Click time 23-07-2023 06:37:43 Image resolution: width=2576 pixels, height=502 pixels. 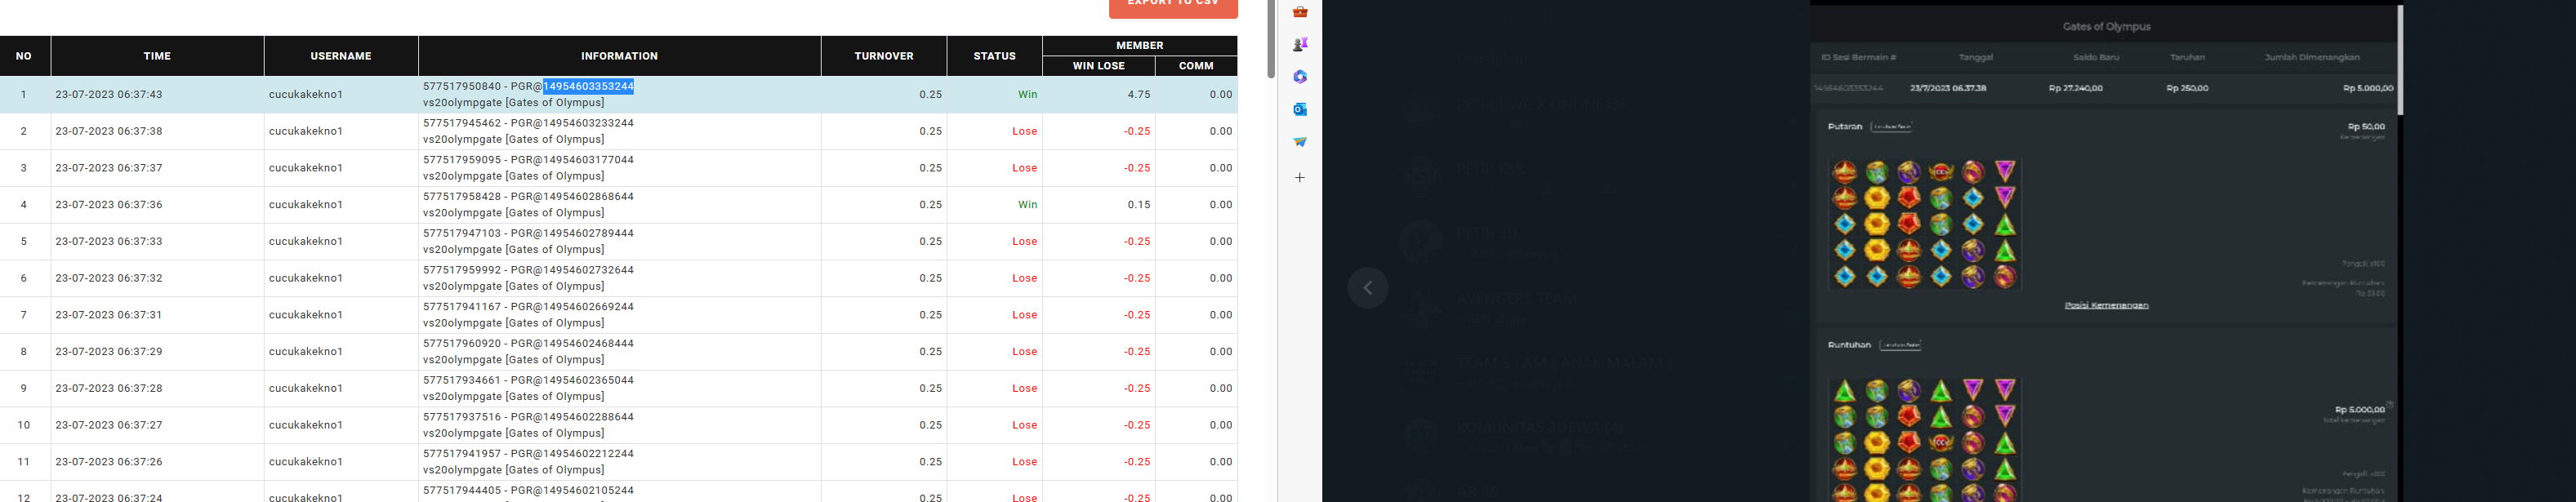(x=109, y=94)
